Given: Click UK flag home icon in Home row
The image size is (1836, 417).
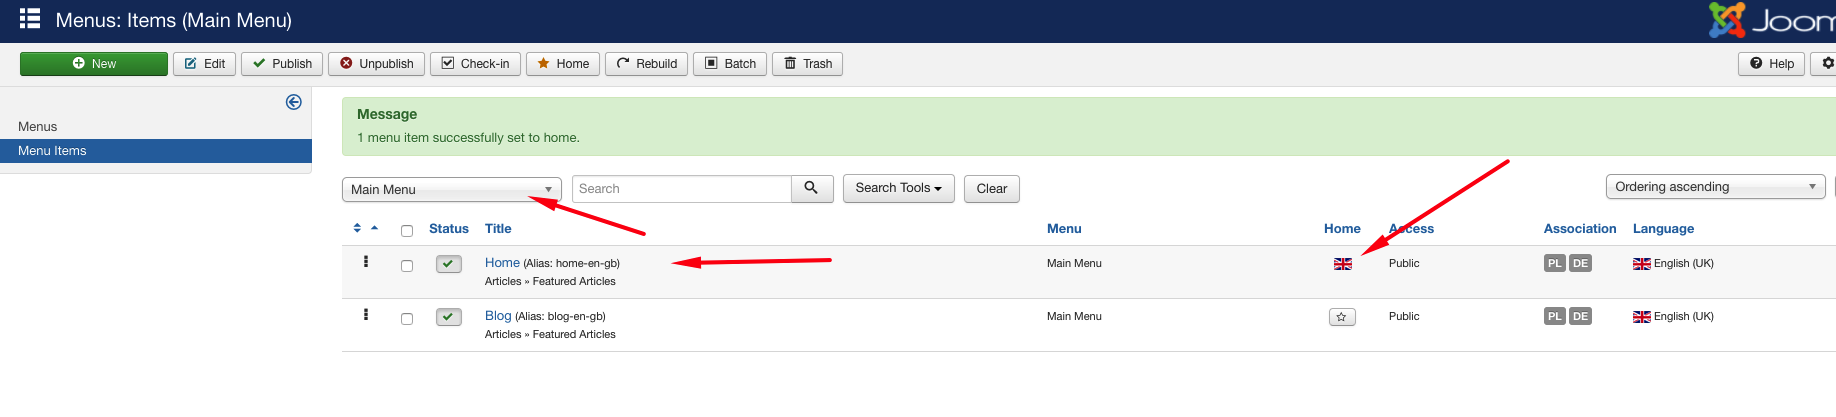Looking at the screenshot, I should click(1342, 264).
